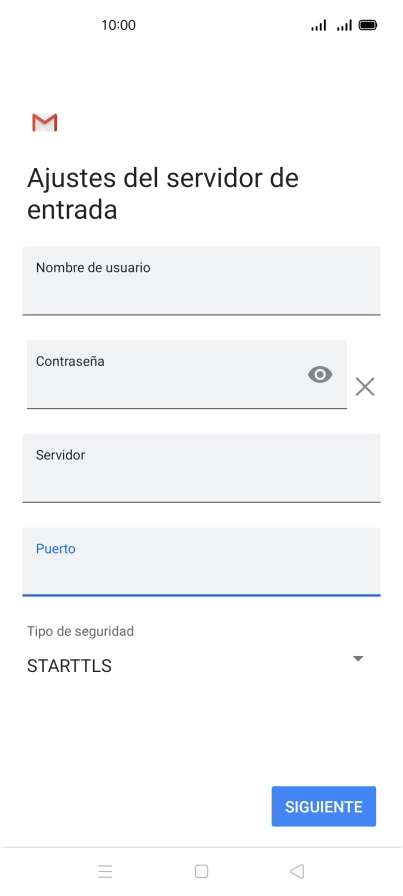The width and height of the screenshot is (403, 896).
Task: Focus the Puerto input field
Action: [x=201, y=562]
